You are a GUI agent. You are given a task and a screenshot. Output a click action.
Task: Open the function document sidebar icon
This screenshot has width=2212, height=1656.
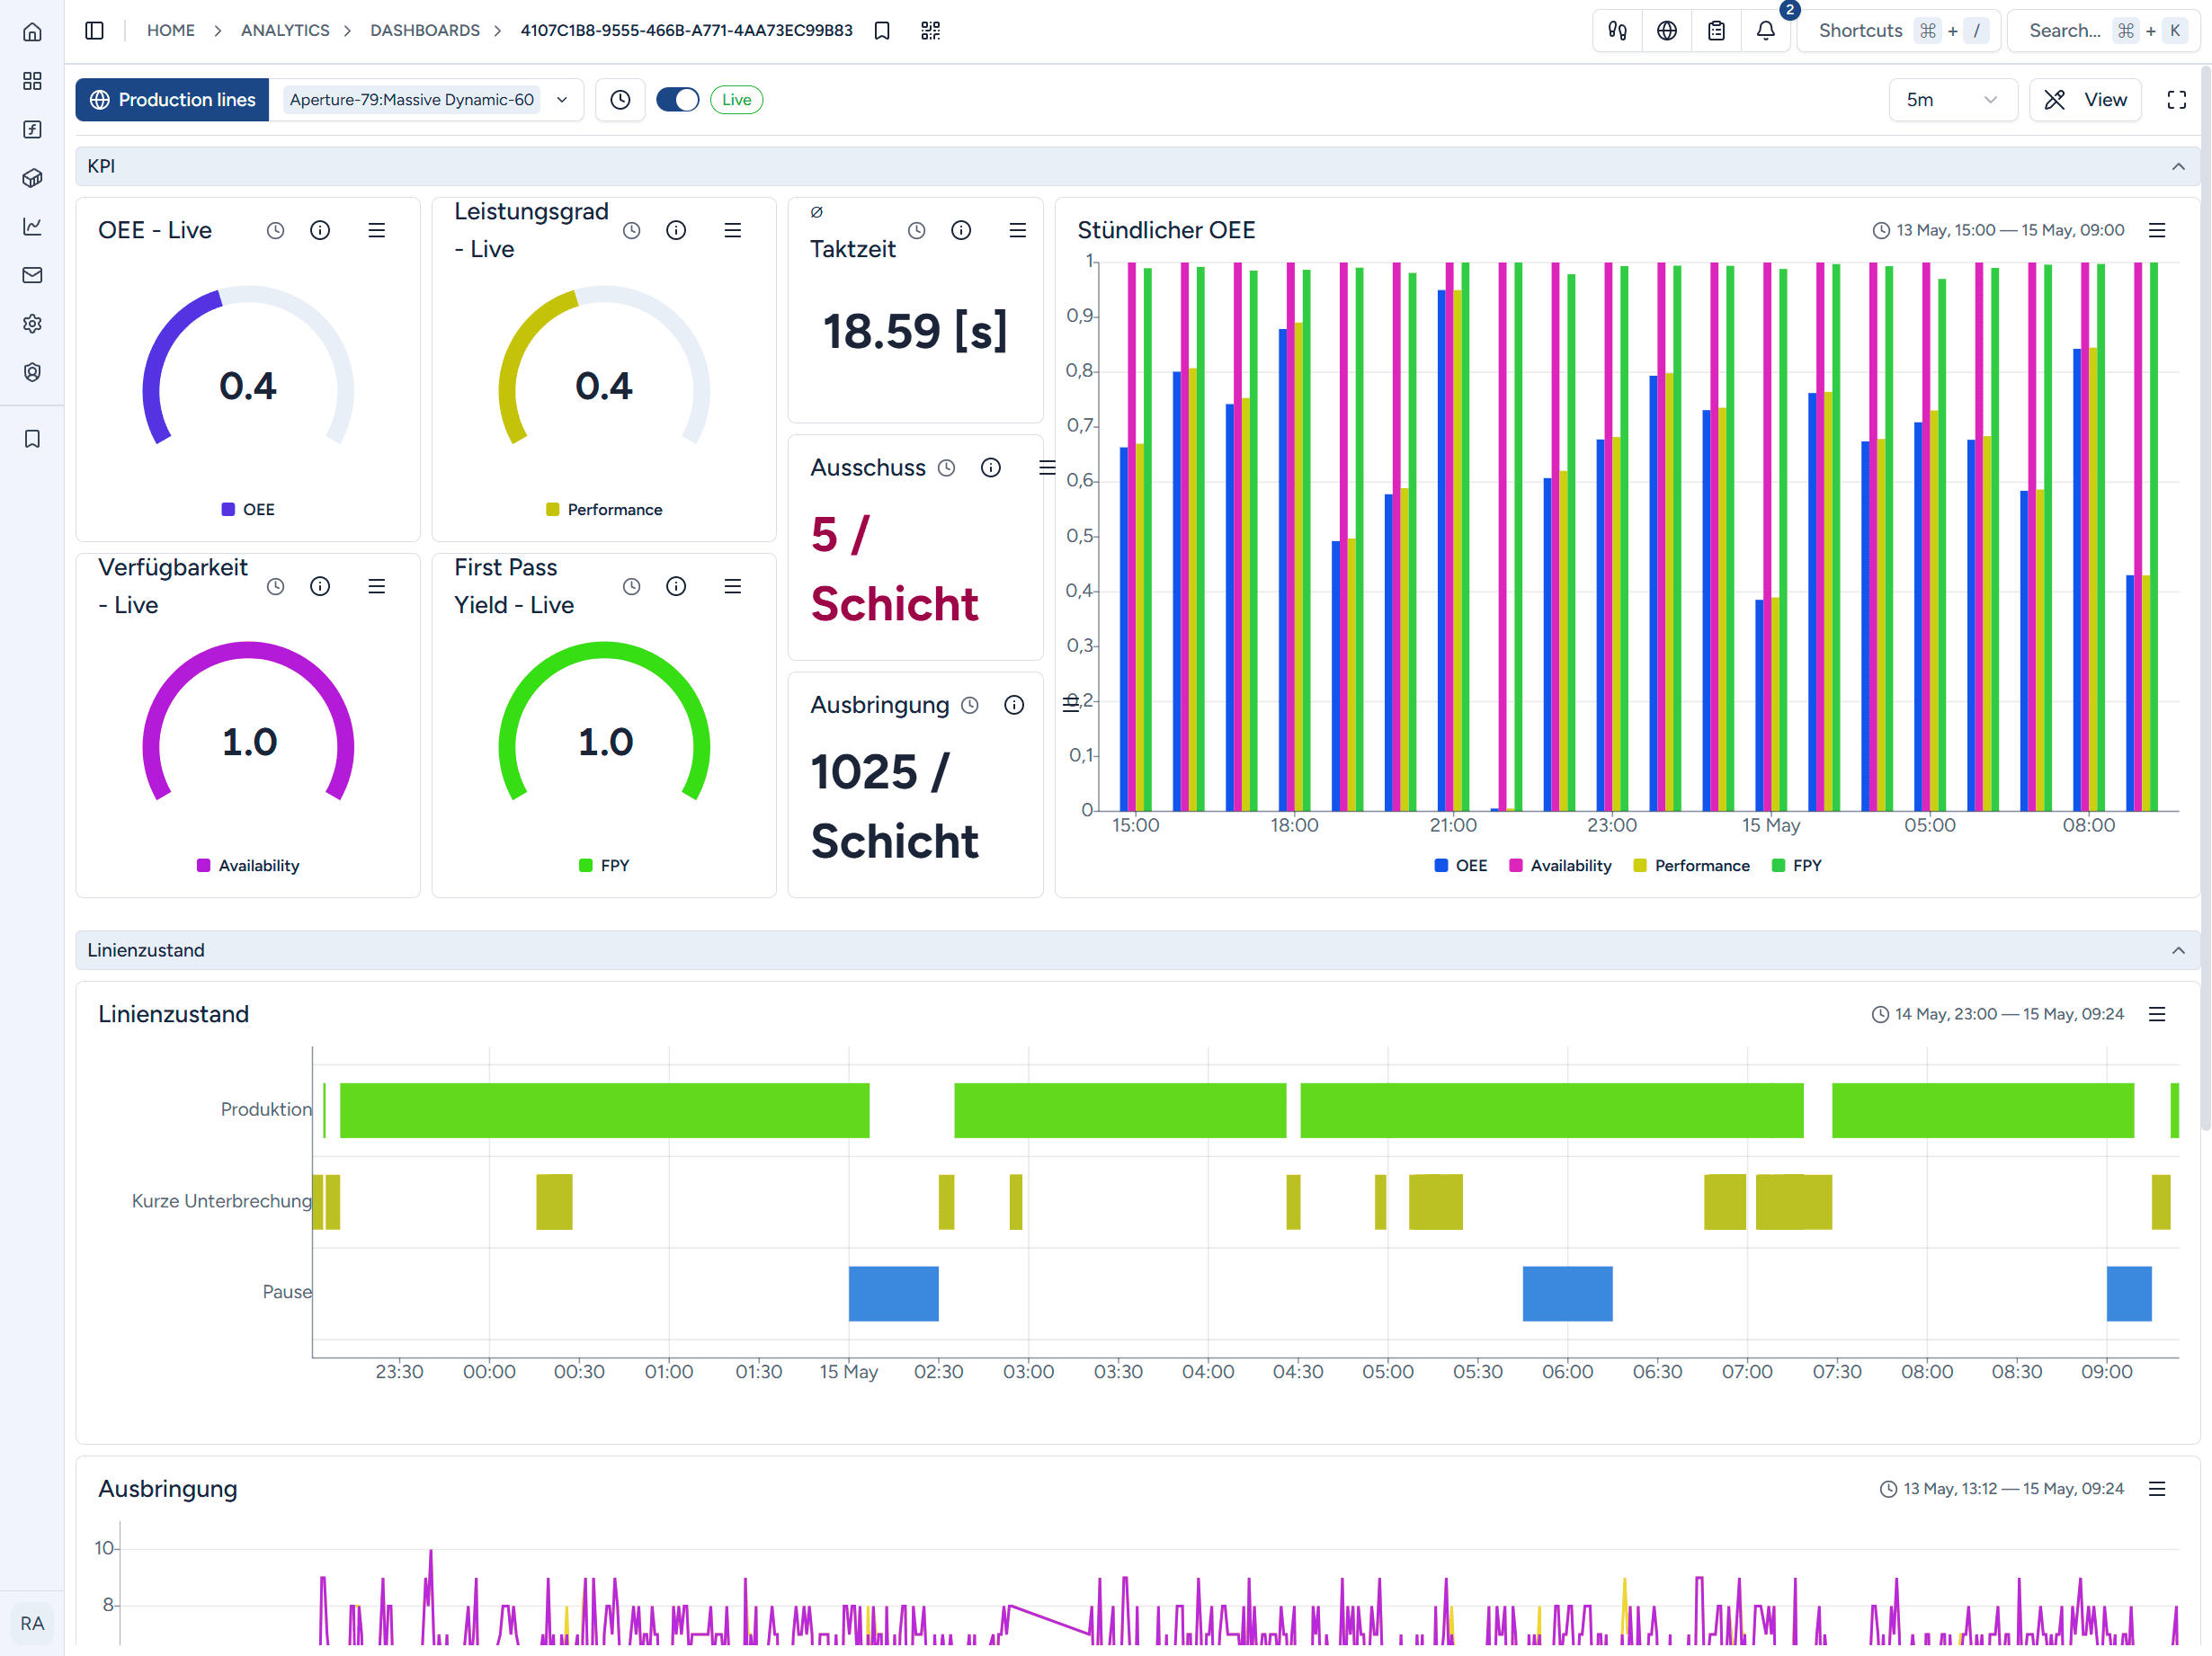point(32,129)
